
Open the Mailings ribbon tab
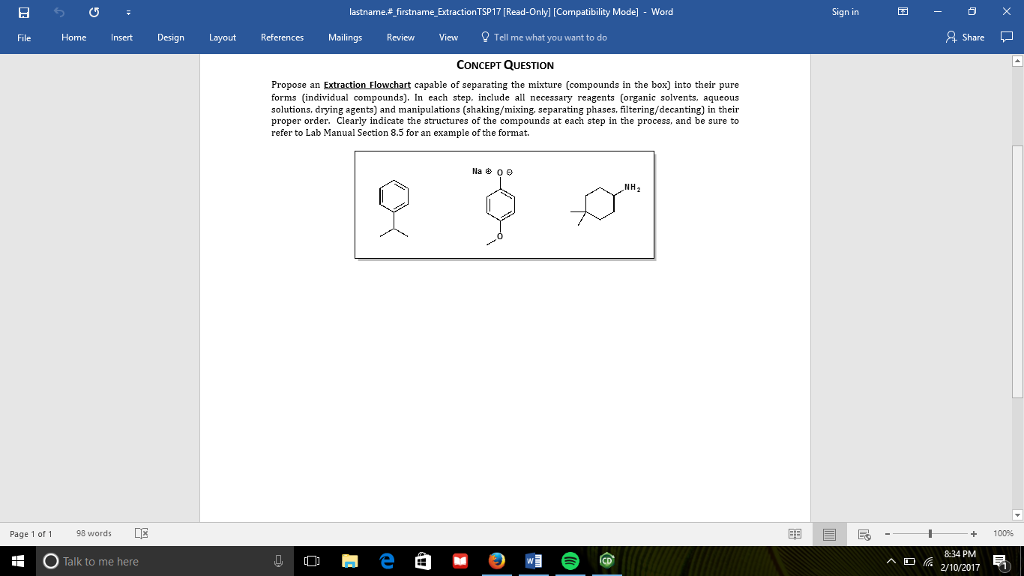(345, 37)
